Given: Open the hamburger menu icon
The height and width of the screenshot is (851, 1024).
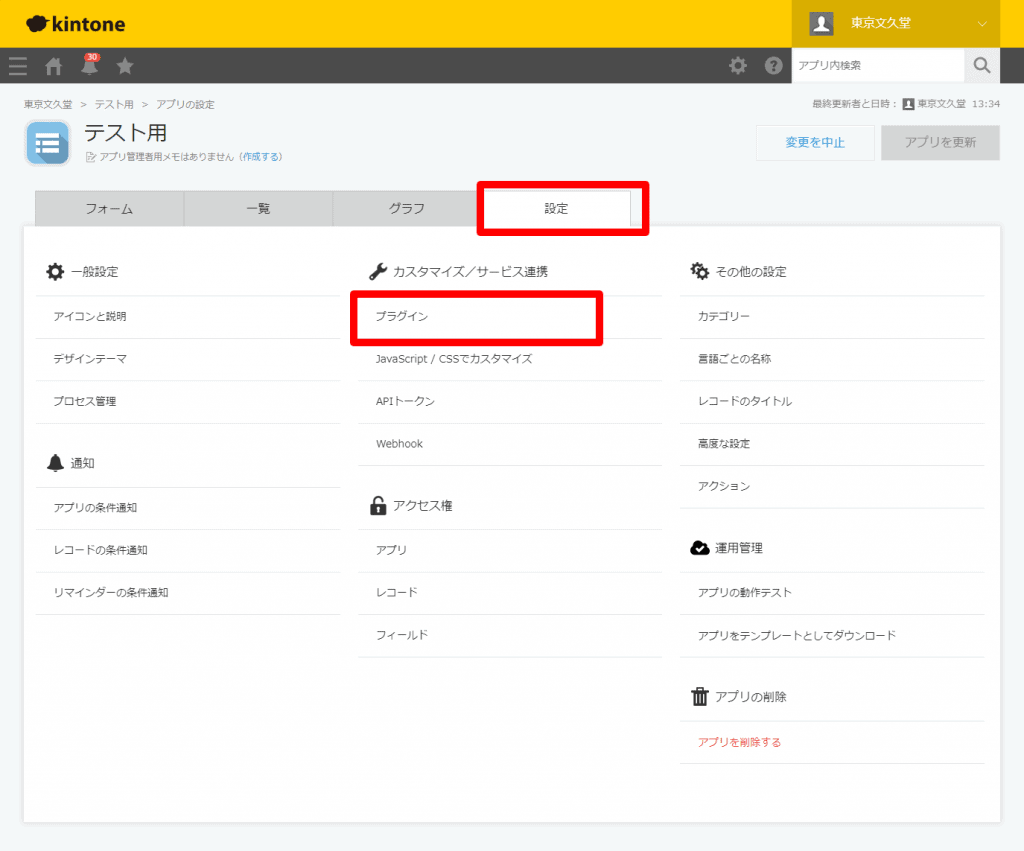Looking at the screenshot, I should pyautogui.click(x=18, y=66).
